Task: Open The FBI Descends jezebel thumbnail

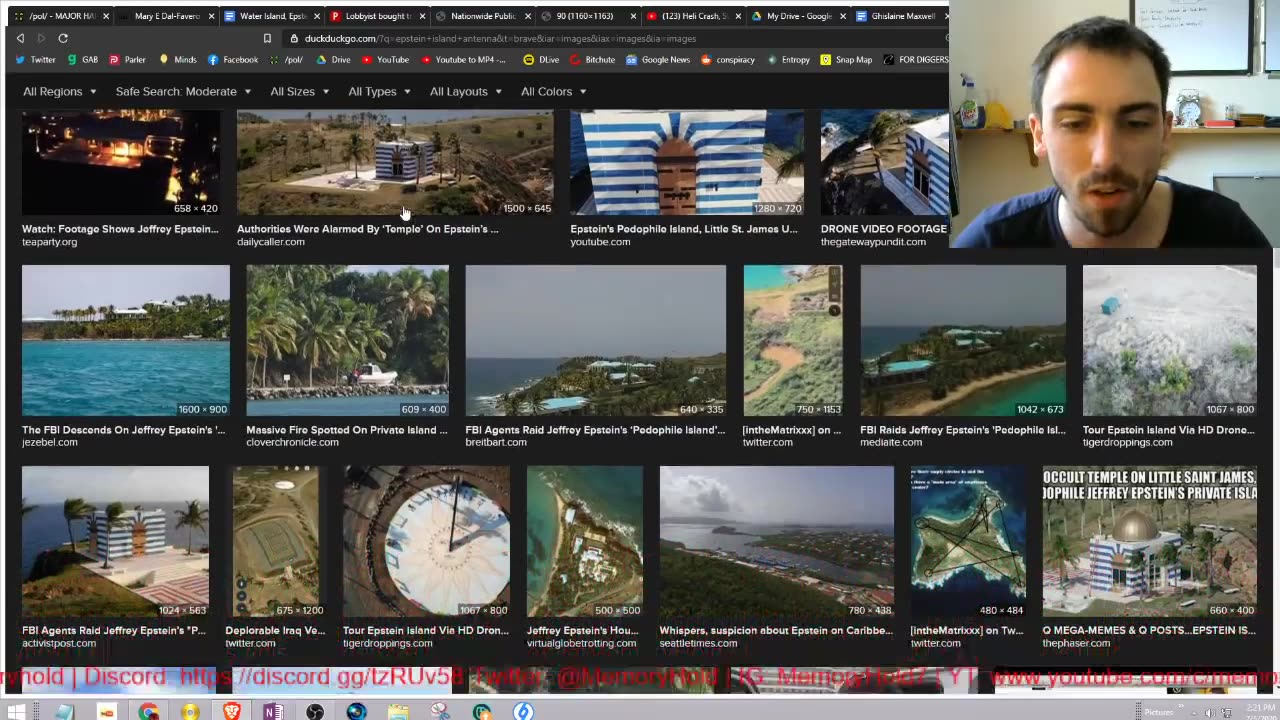Action: click(x=126, y=340)
